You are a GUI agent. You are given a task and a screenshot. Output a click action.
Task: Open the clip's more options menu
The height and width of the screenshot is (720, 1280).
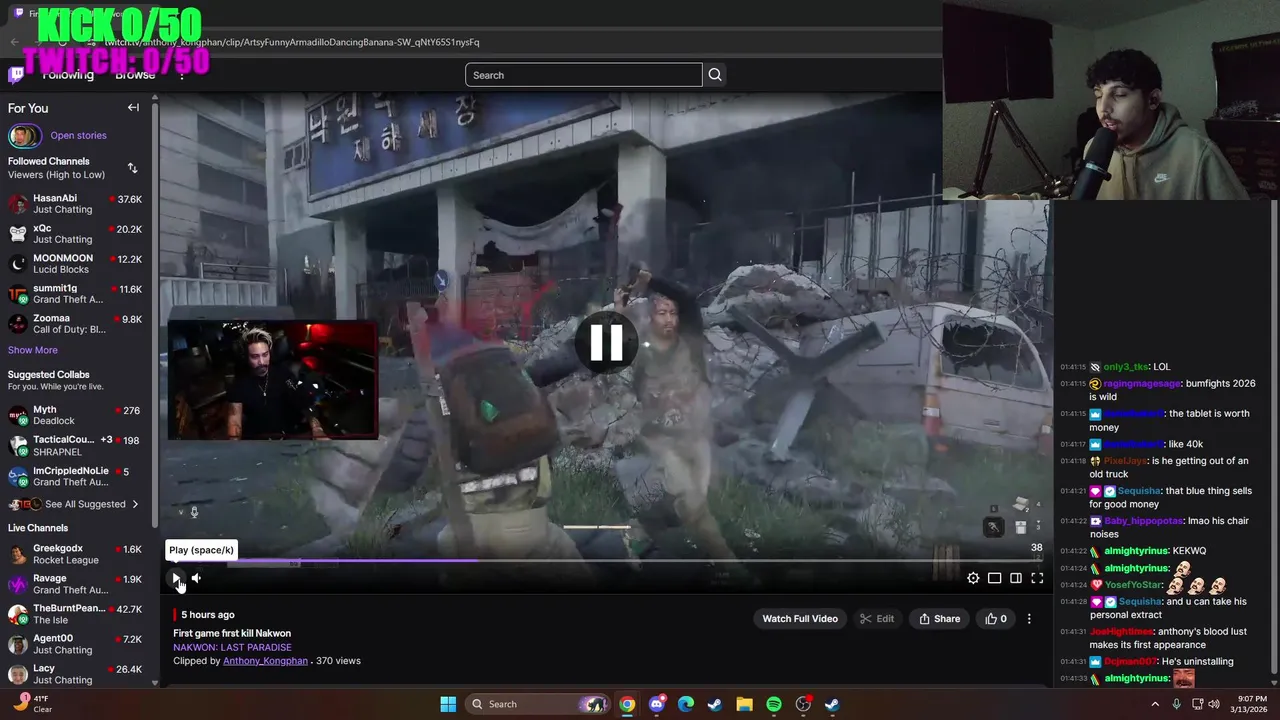pyautogui.click(x=1029, y=619)
